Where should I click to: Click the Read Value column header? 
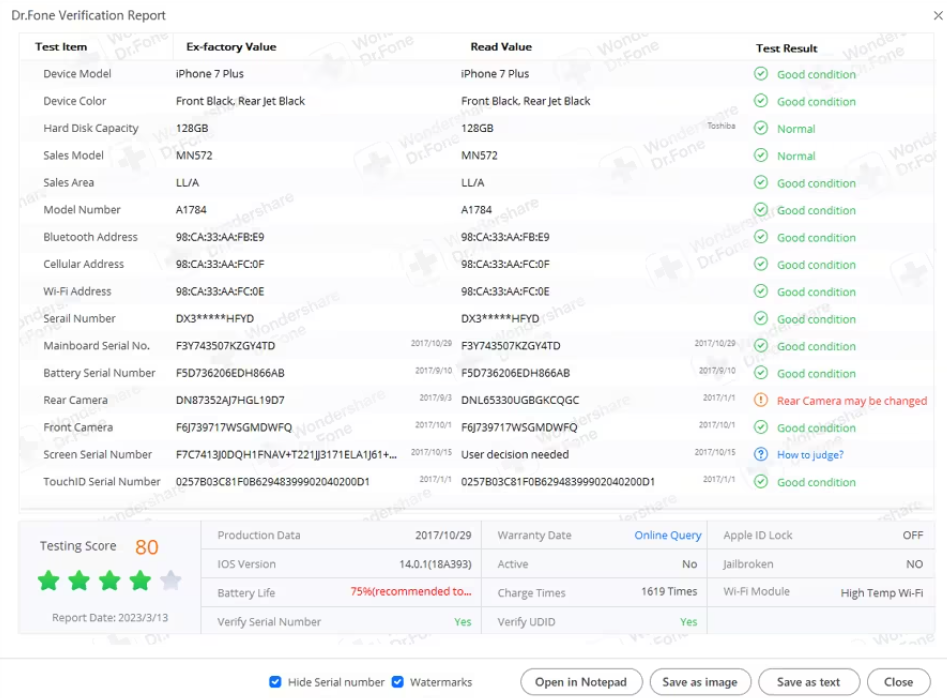(x=501, y=46)
